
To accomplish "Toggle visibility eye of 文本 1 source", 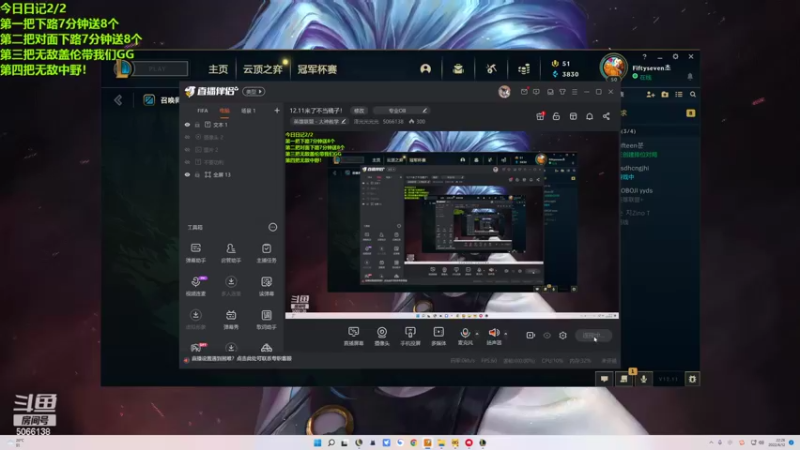I will [187, 124].
